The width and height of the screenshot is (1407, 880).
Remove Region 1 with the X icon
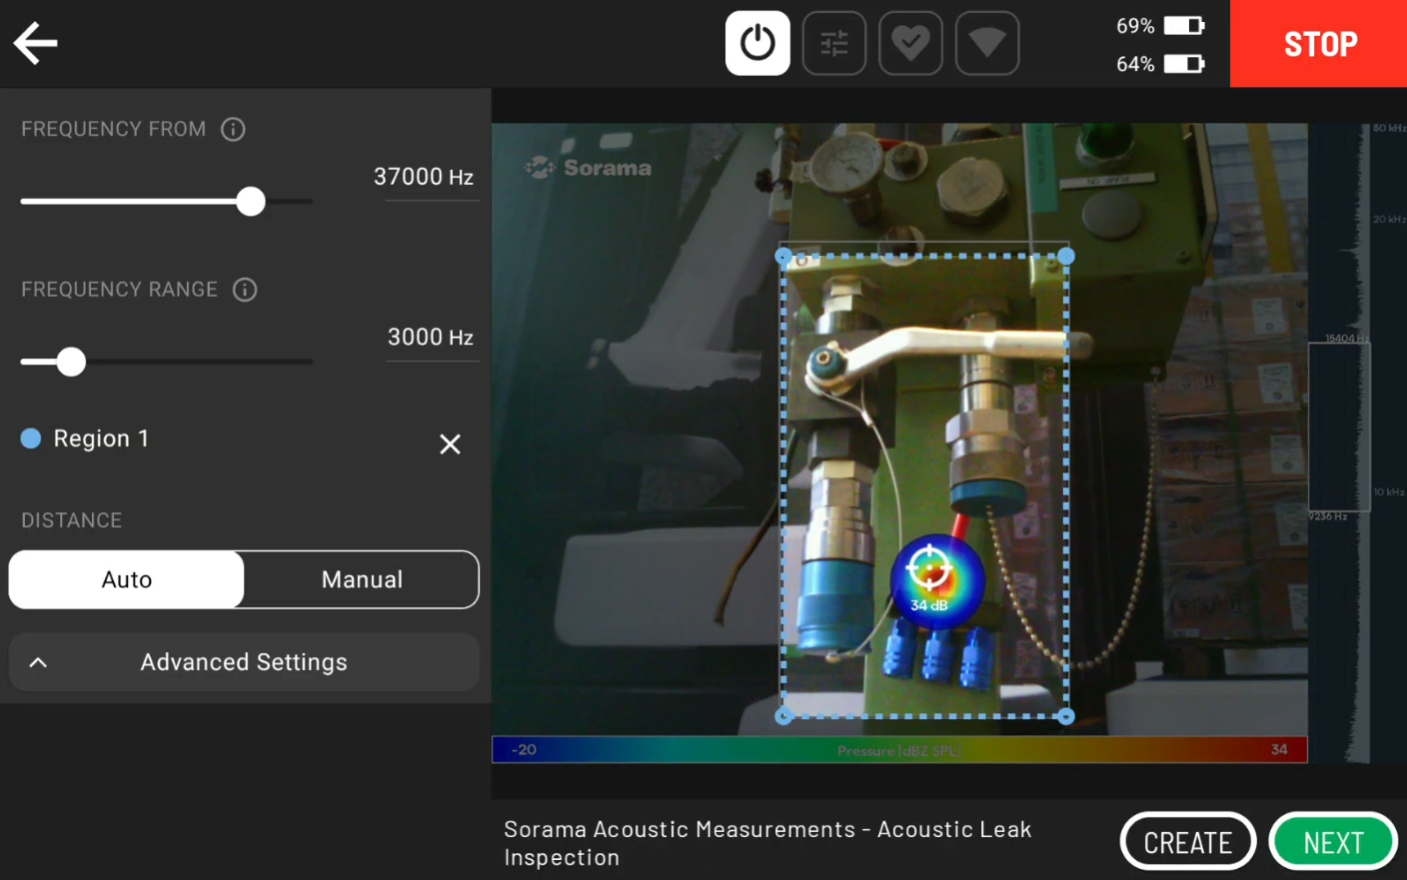(x=450, y=444)
